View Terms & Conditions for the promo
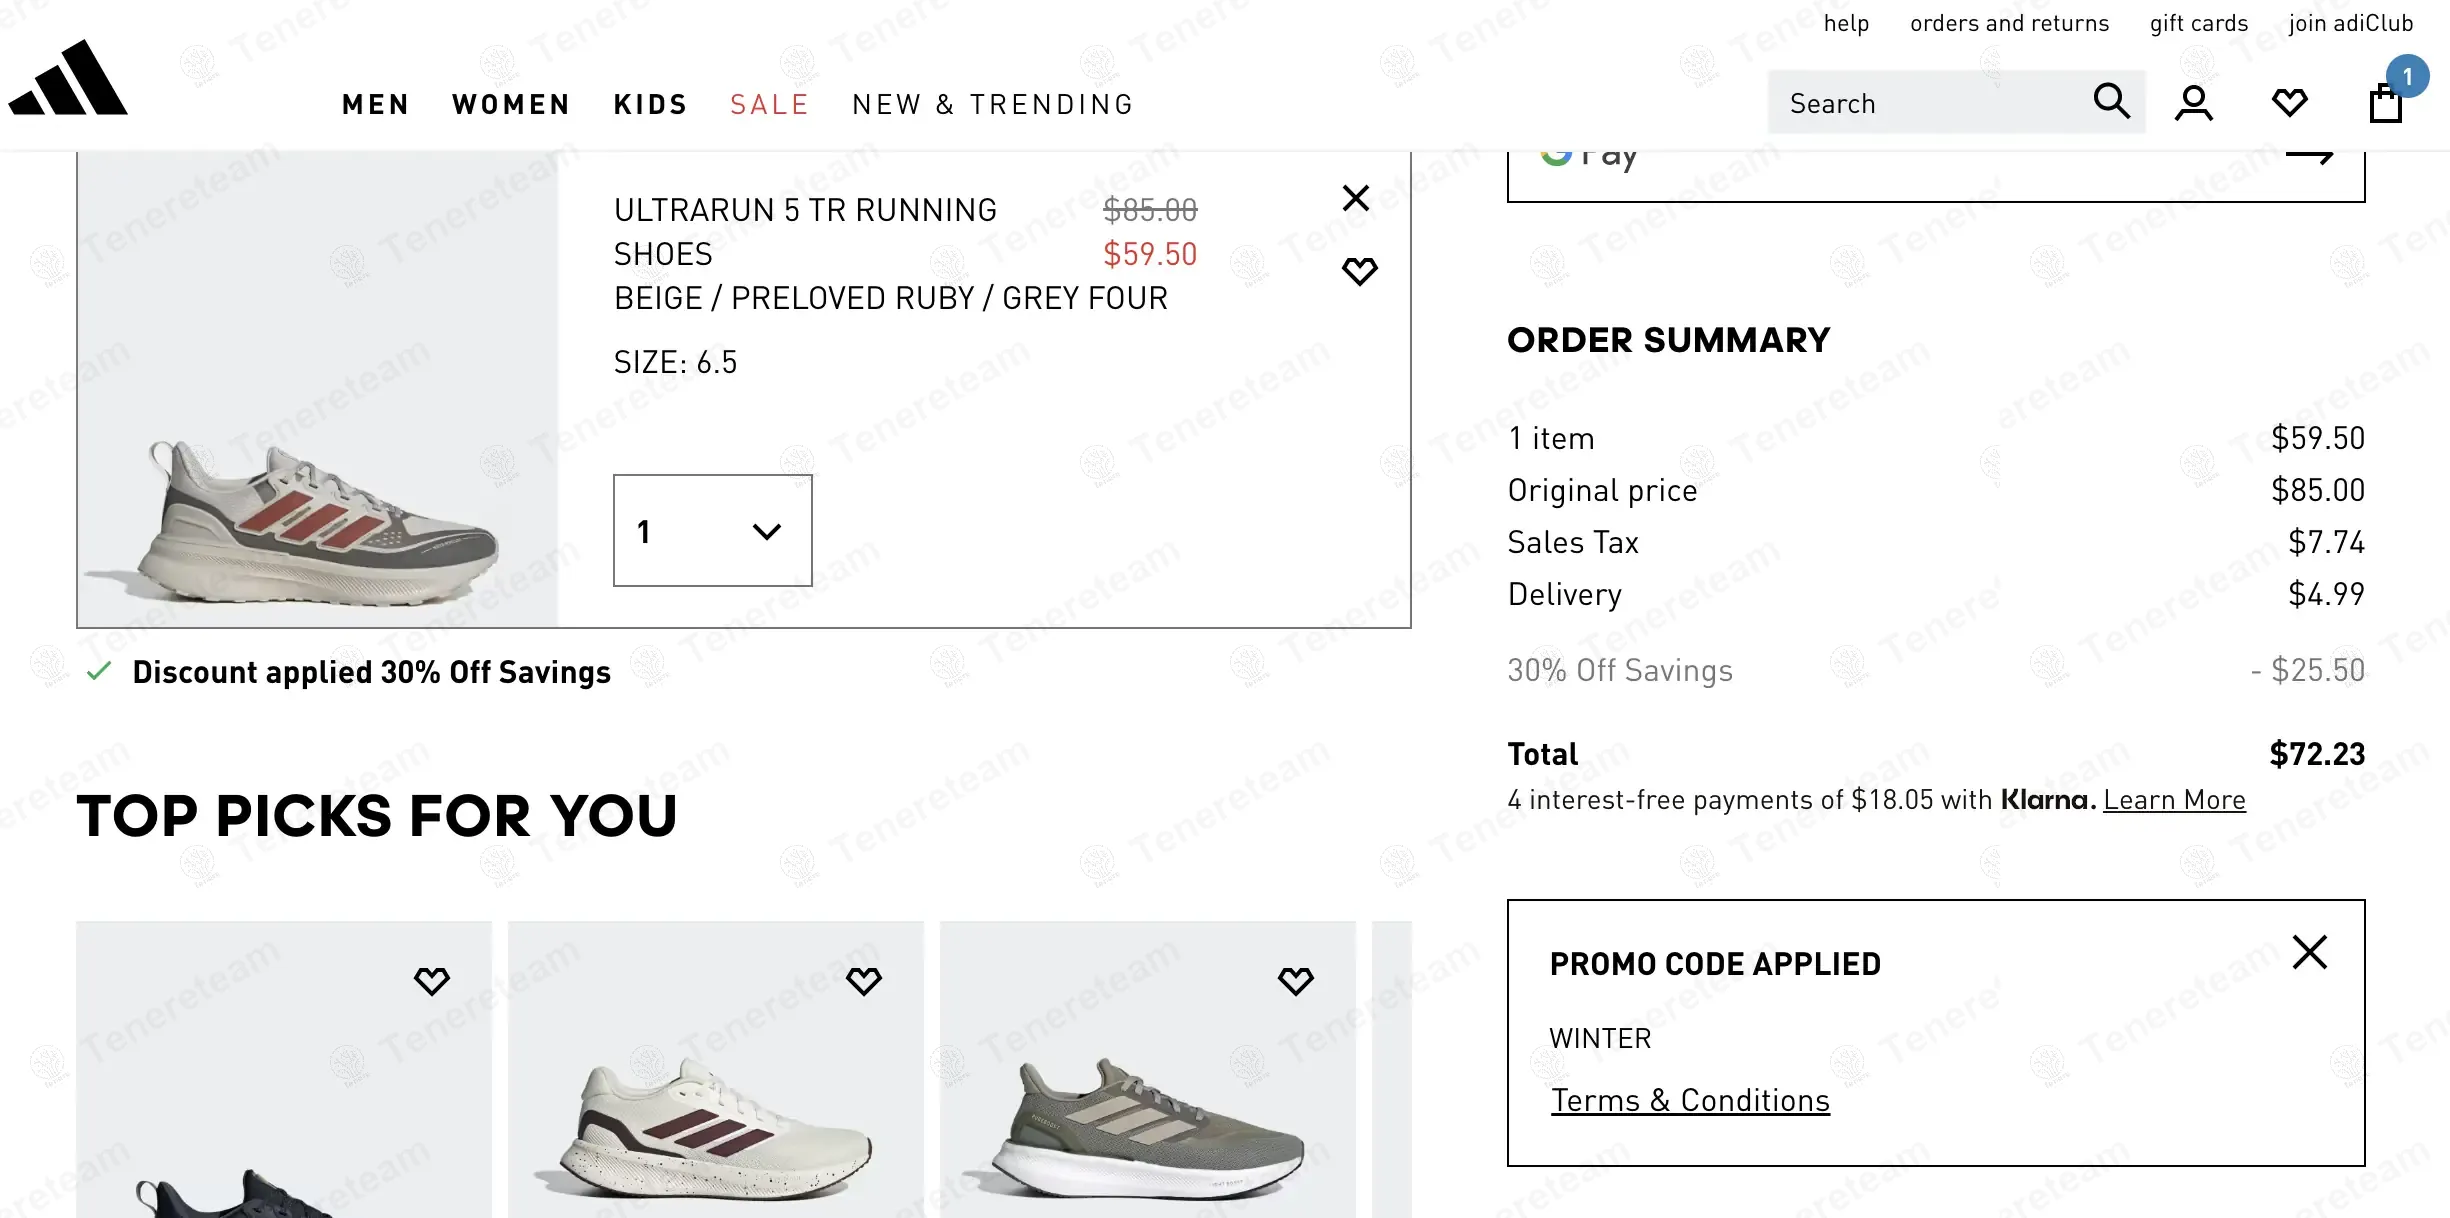The height and width of the screenshot is (1218, 2450). [1689, 1099]
